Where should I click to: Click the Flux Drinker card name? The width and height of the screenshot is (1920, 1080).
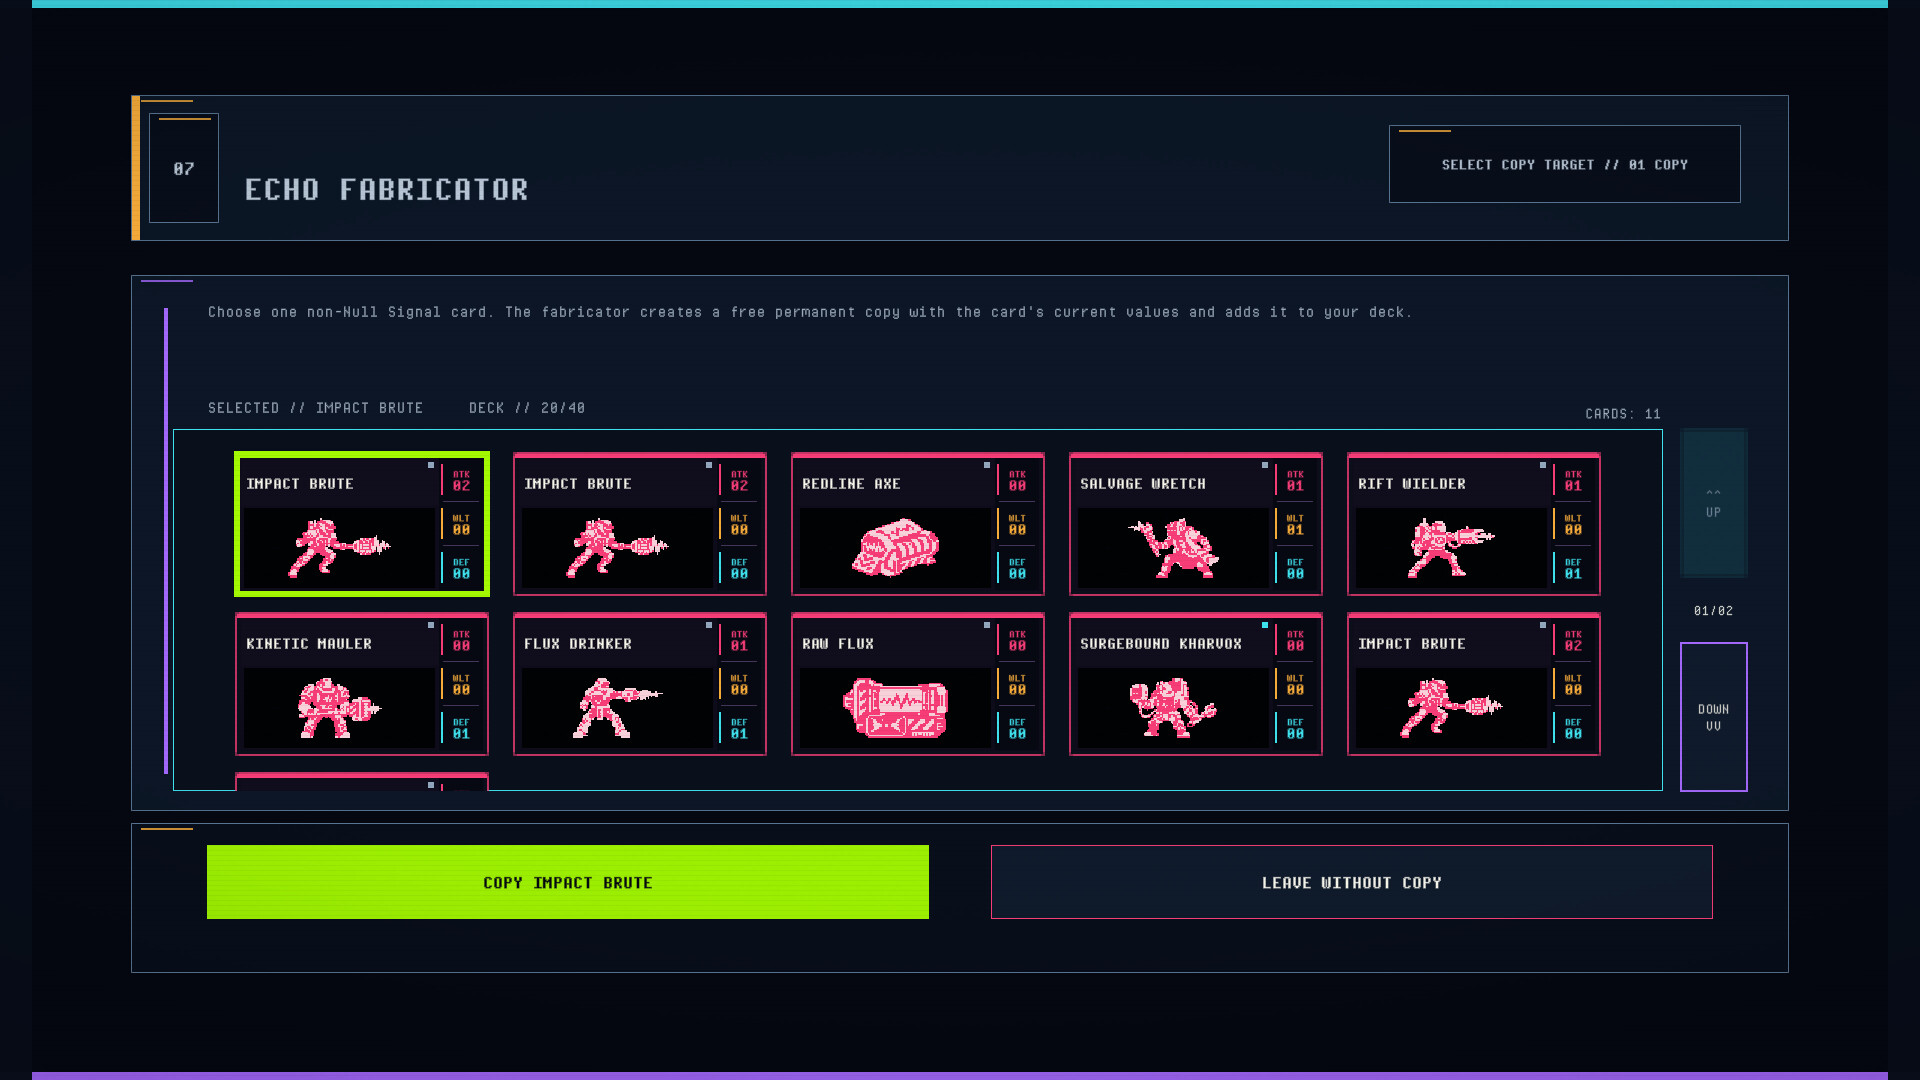click(x=578, y=644)
